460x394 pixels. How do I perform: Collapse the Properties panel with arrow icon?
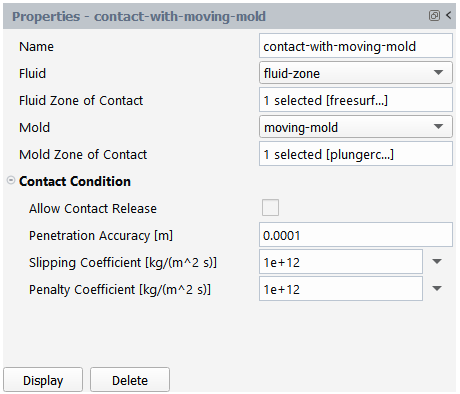449,15
